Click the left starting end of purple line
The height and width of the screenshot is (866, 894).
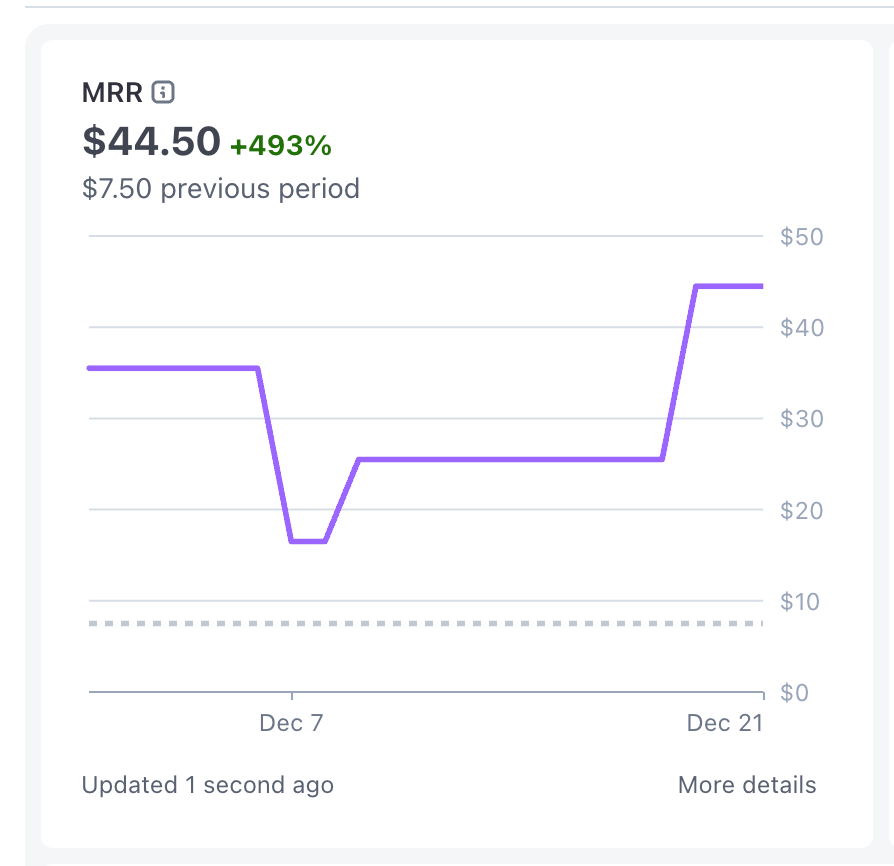(x=91, y=368)
